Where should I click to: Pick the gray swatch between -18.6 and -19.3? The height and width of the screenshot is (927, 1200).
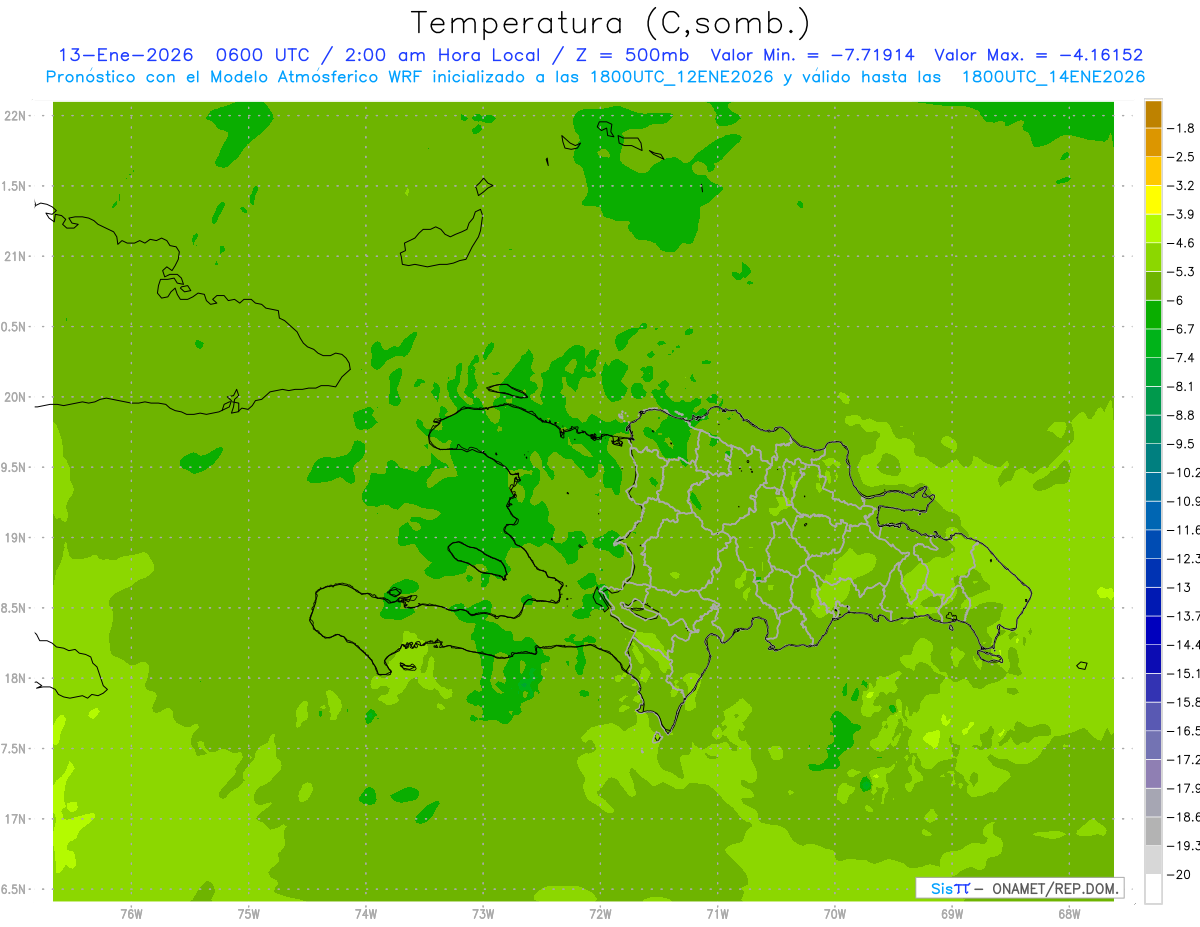coord(1153,832)
